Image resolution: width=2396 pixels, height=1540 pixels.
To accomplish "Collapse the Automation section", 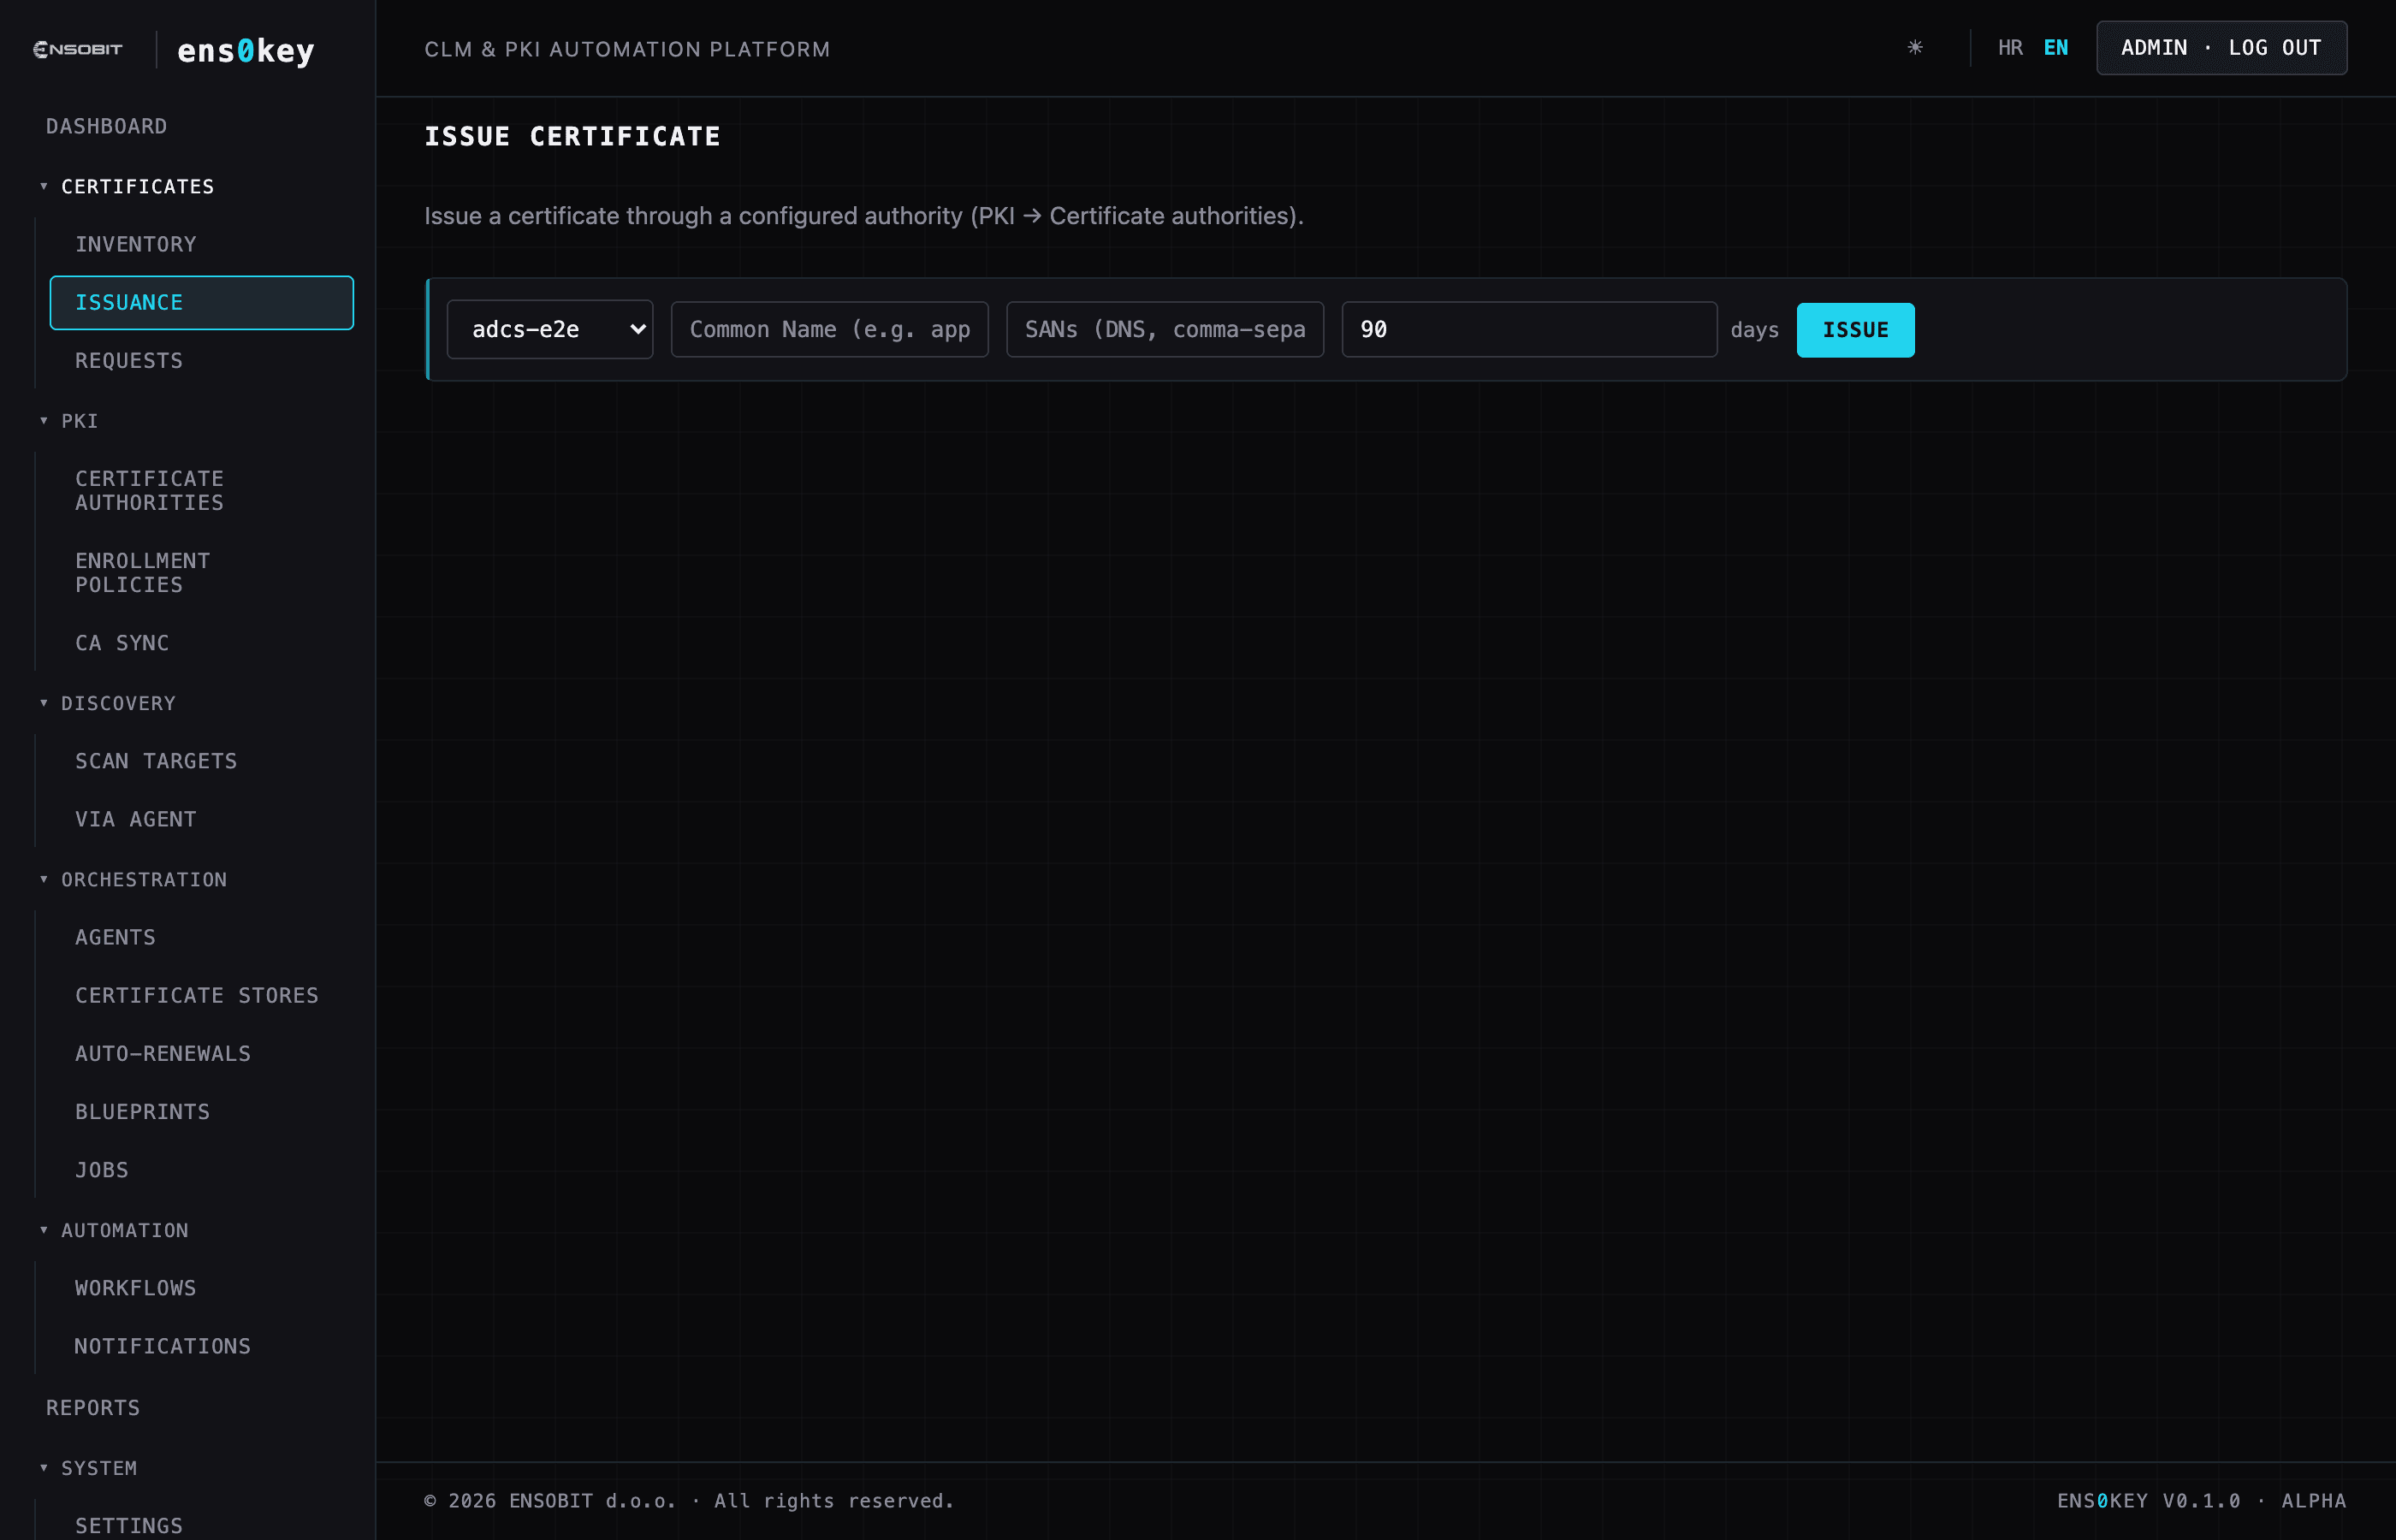I will tap(44, 1230).
